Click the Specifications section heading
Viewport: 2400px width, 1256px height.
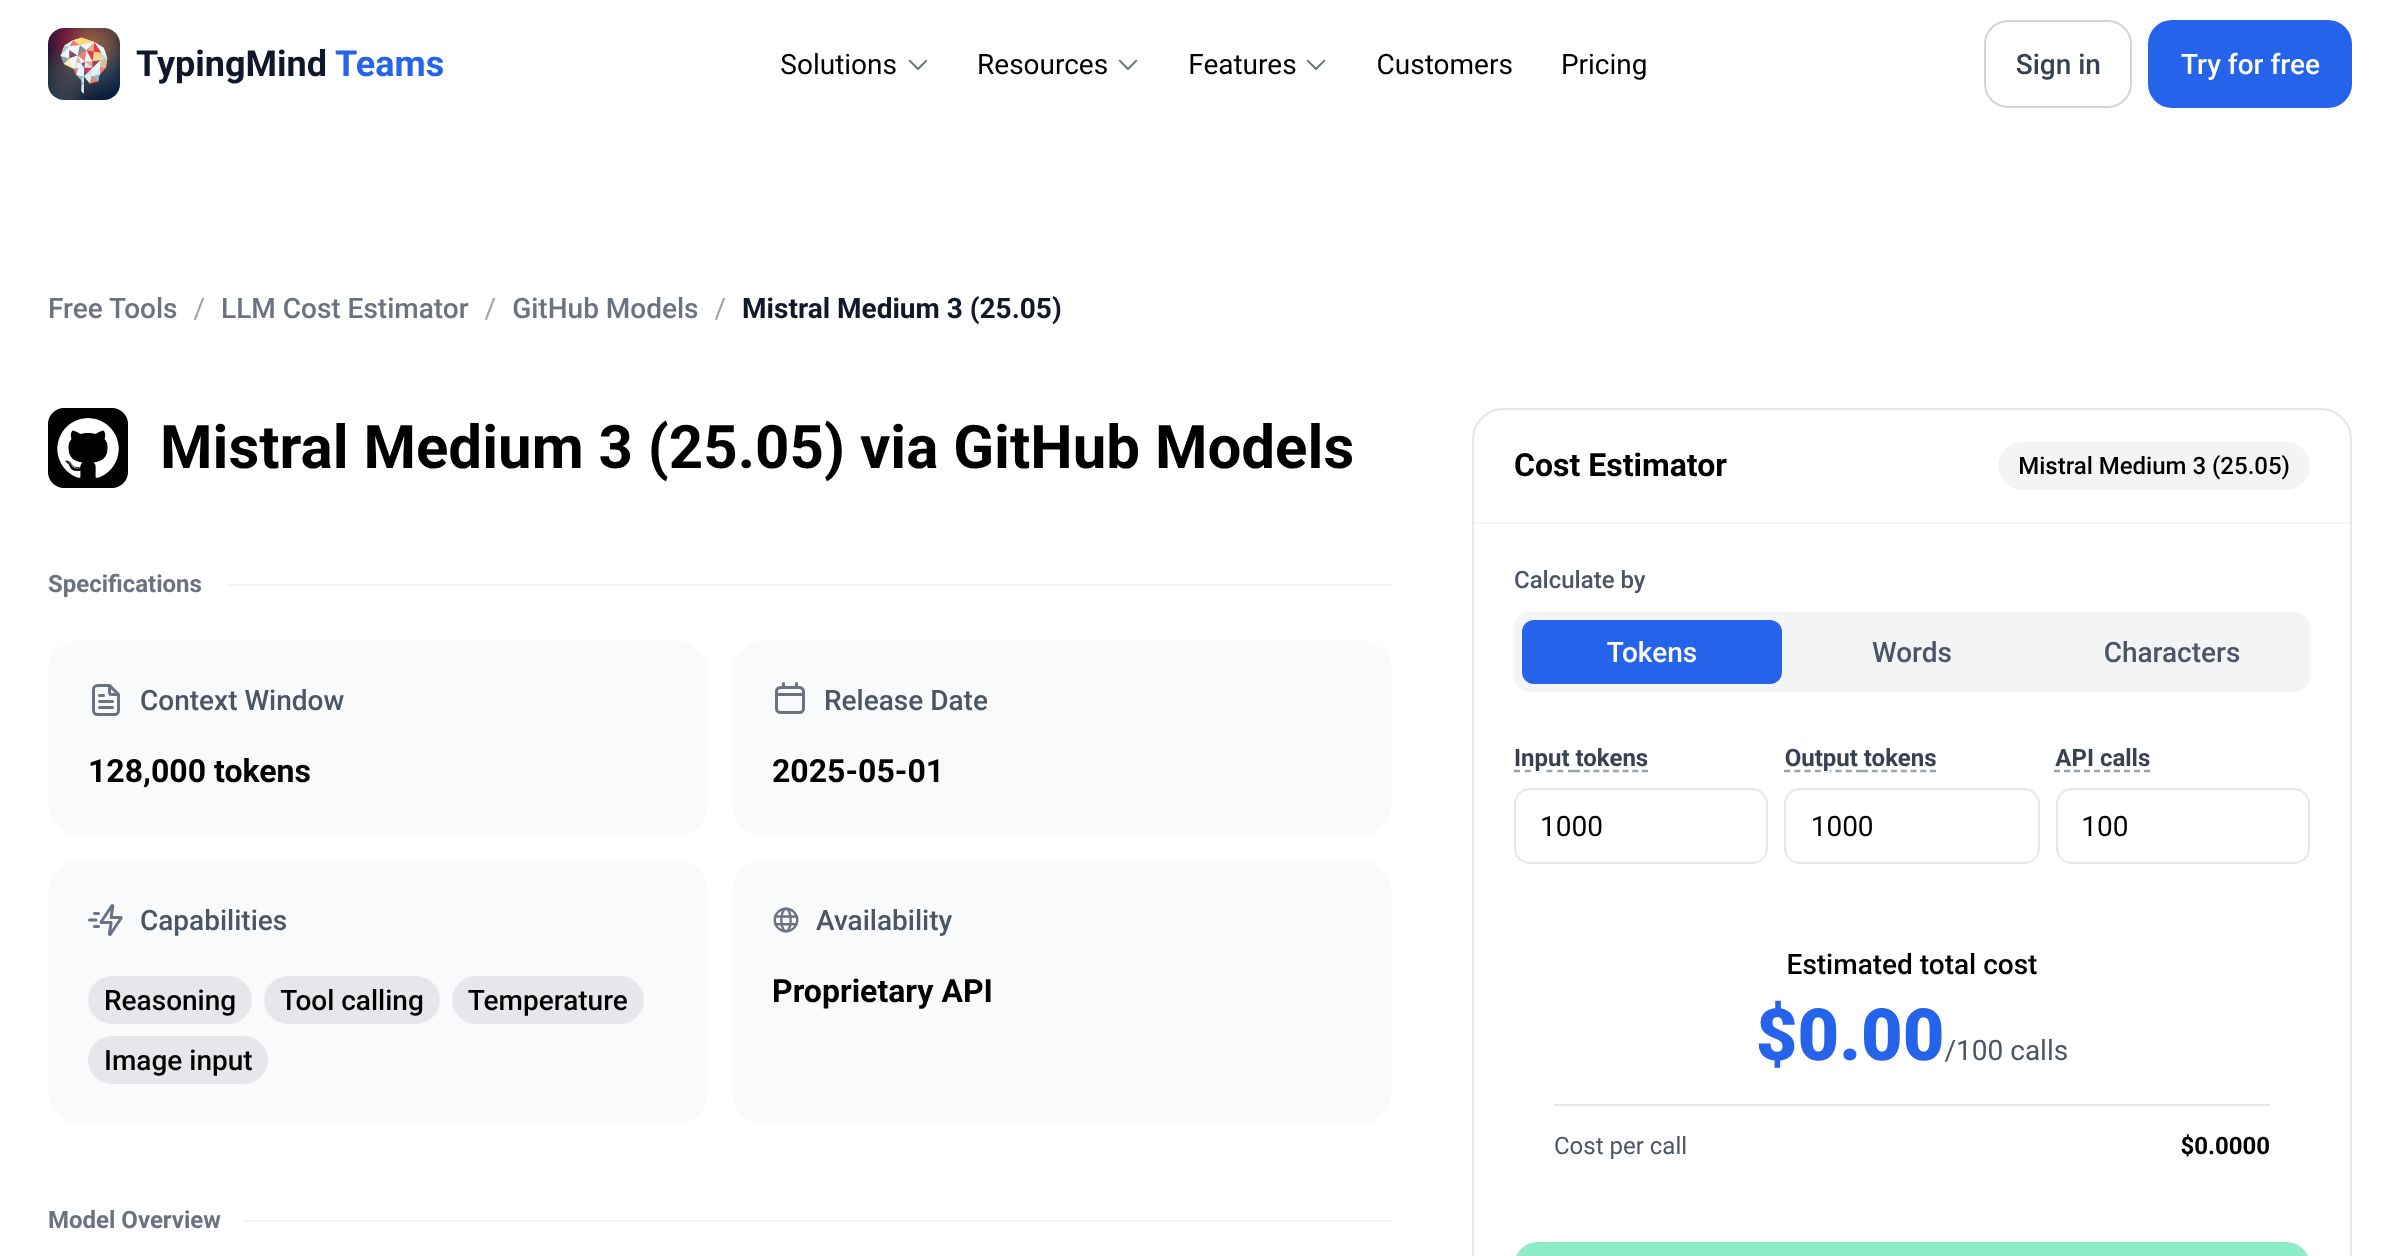[x=125, y=584]
